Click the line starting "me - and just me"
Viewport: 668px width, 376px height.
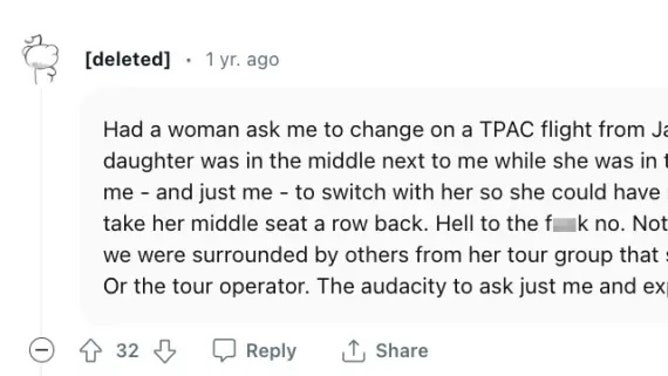385,192
